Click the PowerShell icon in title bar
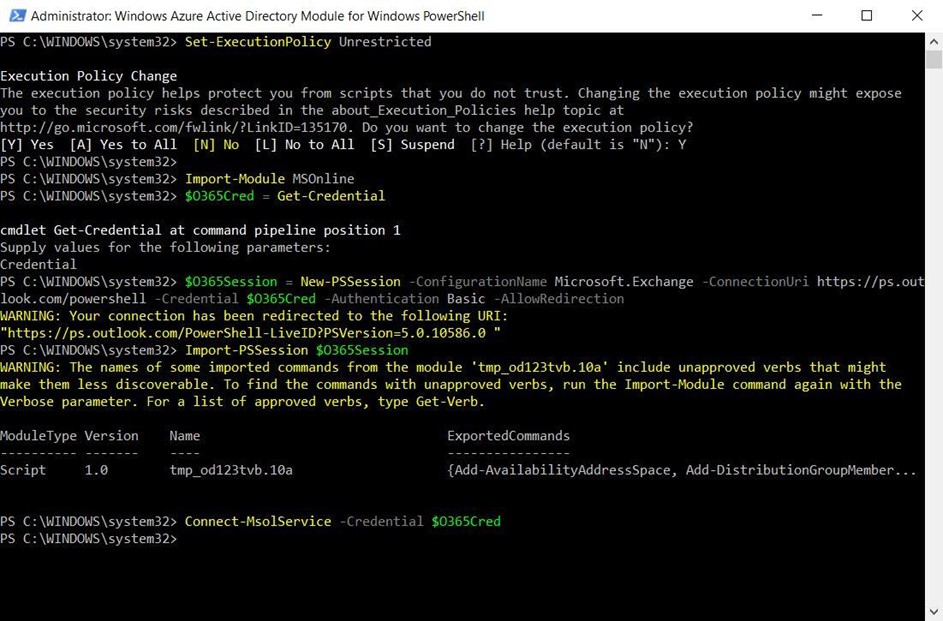Image resolution: width=943 pixels, height=621 pixels. pos(17,16)
